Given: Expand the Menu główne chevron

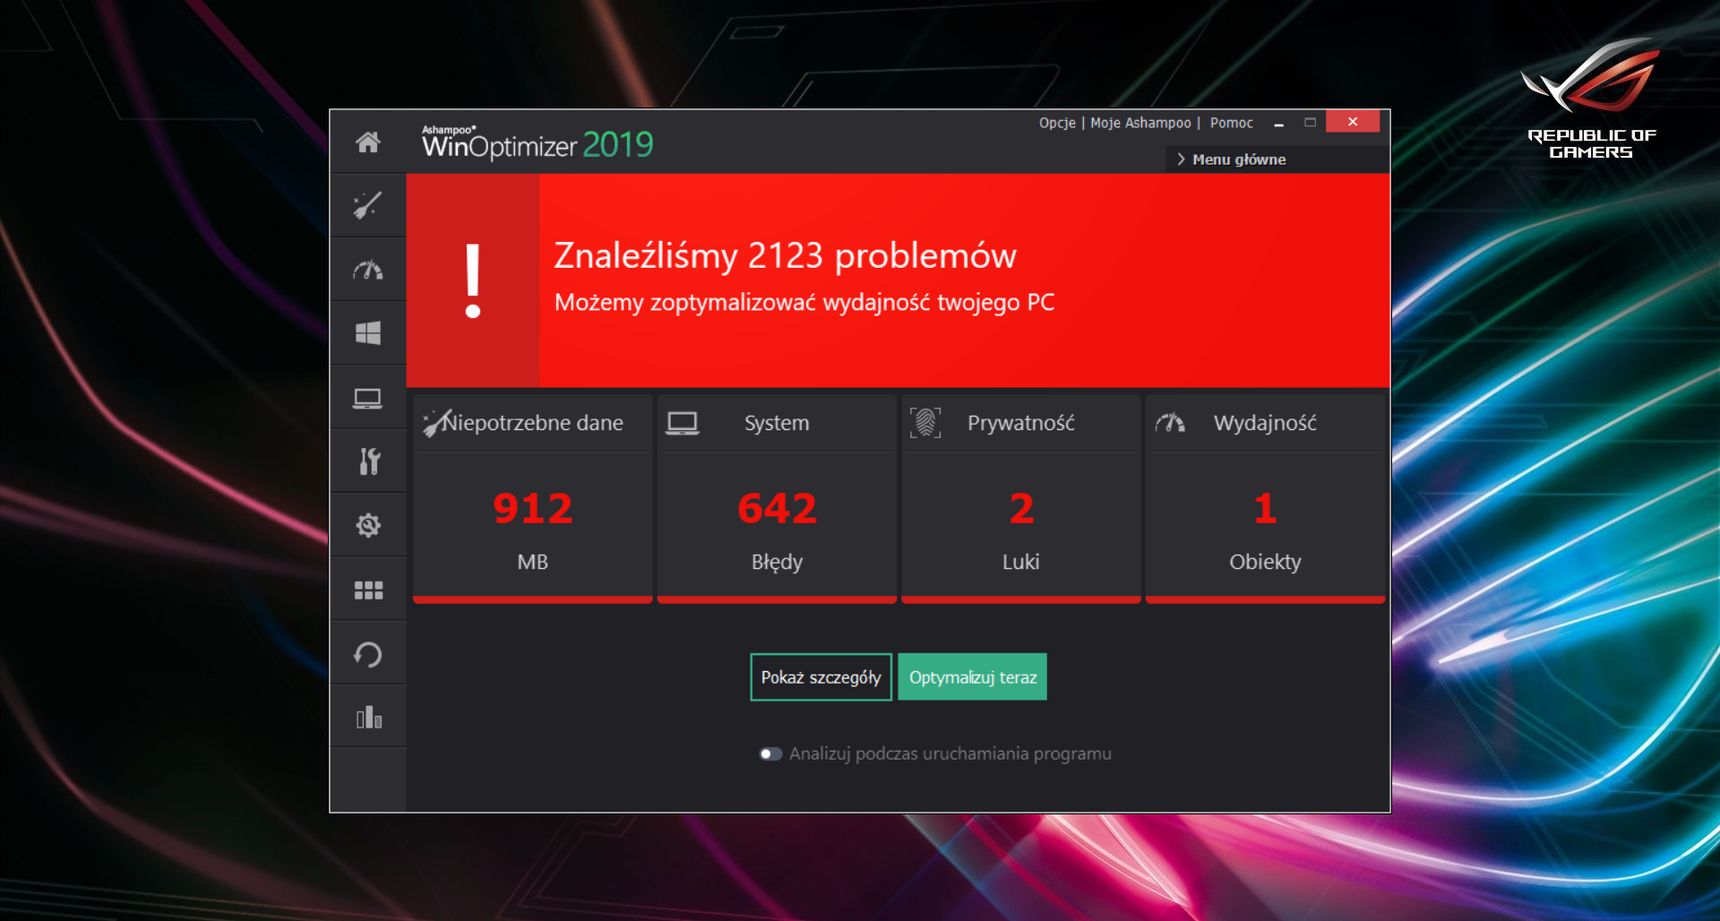Looking at the screenshot, I should coord(1181,159).
